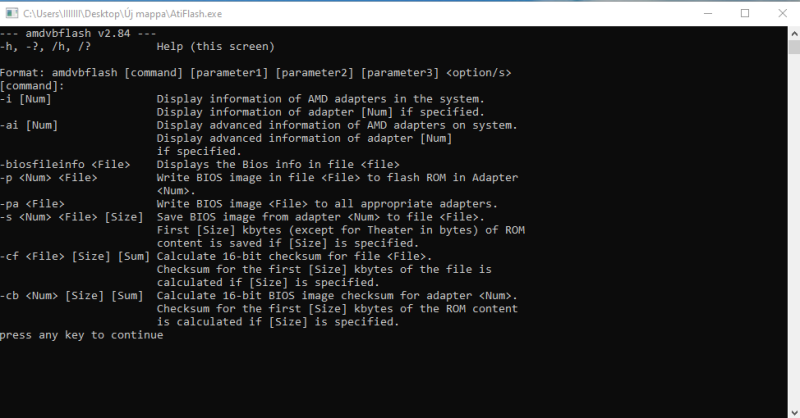Close the AtiFlash.exe console window
Image resolution: width=800 pixels, height=418 pixels.
pyautogui.click(x=782, y=13)
